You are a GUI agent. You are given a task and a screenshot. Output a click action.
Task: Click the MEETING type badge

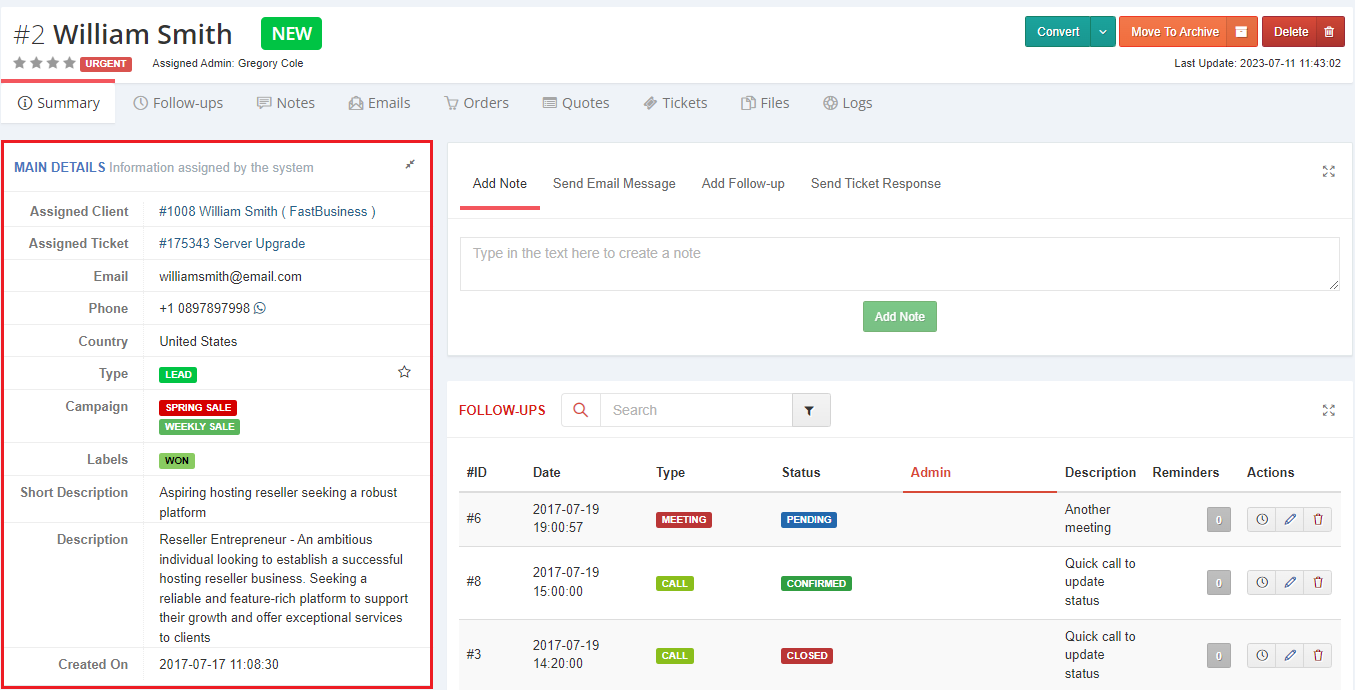click(684, 520)
